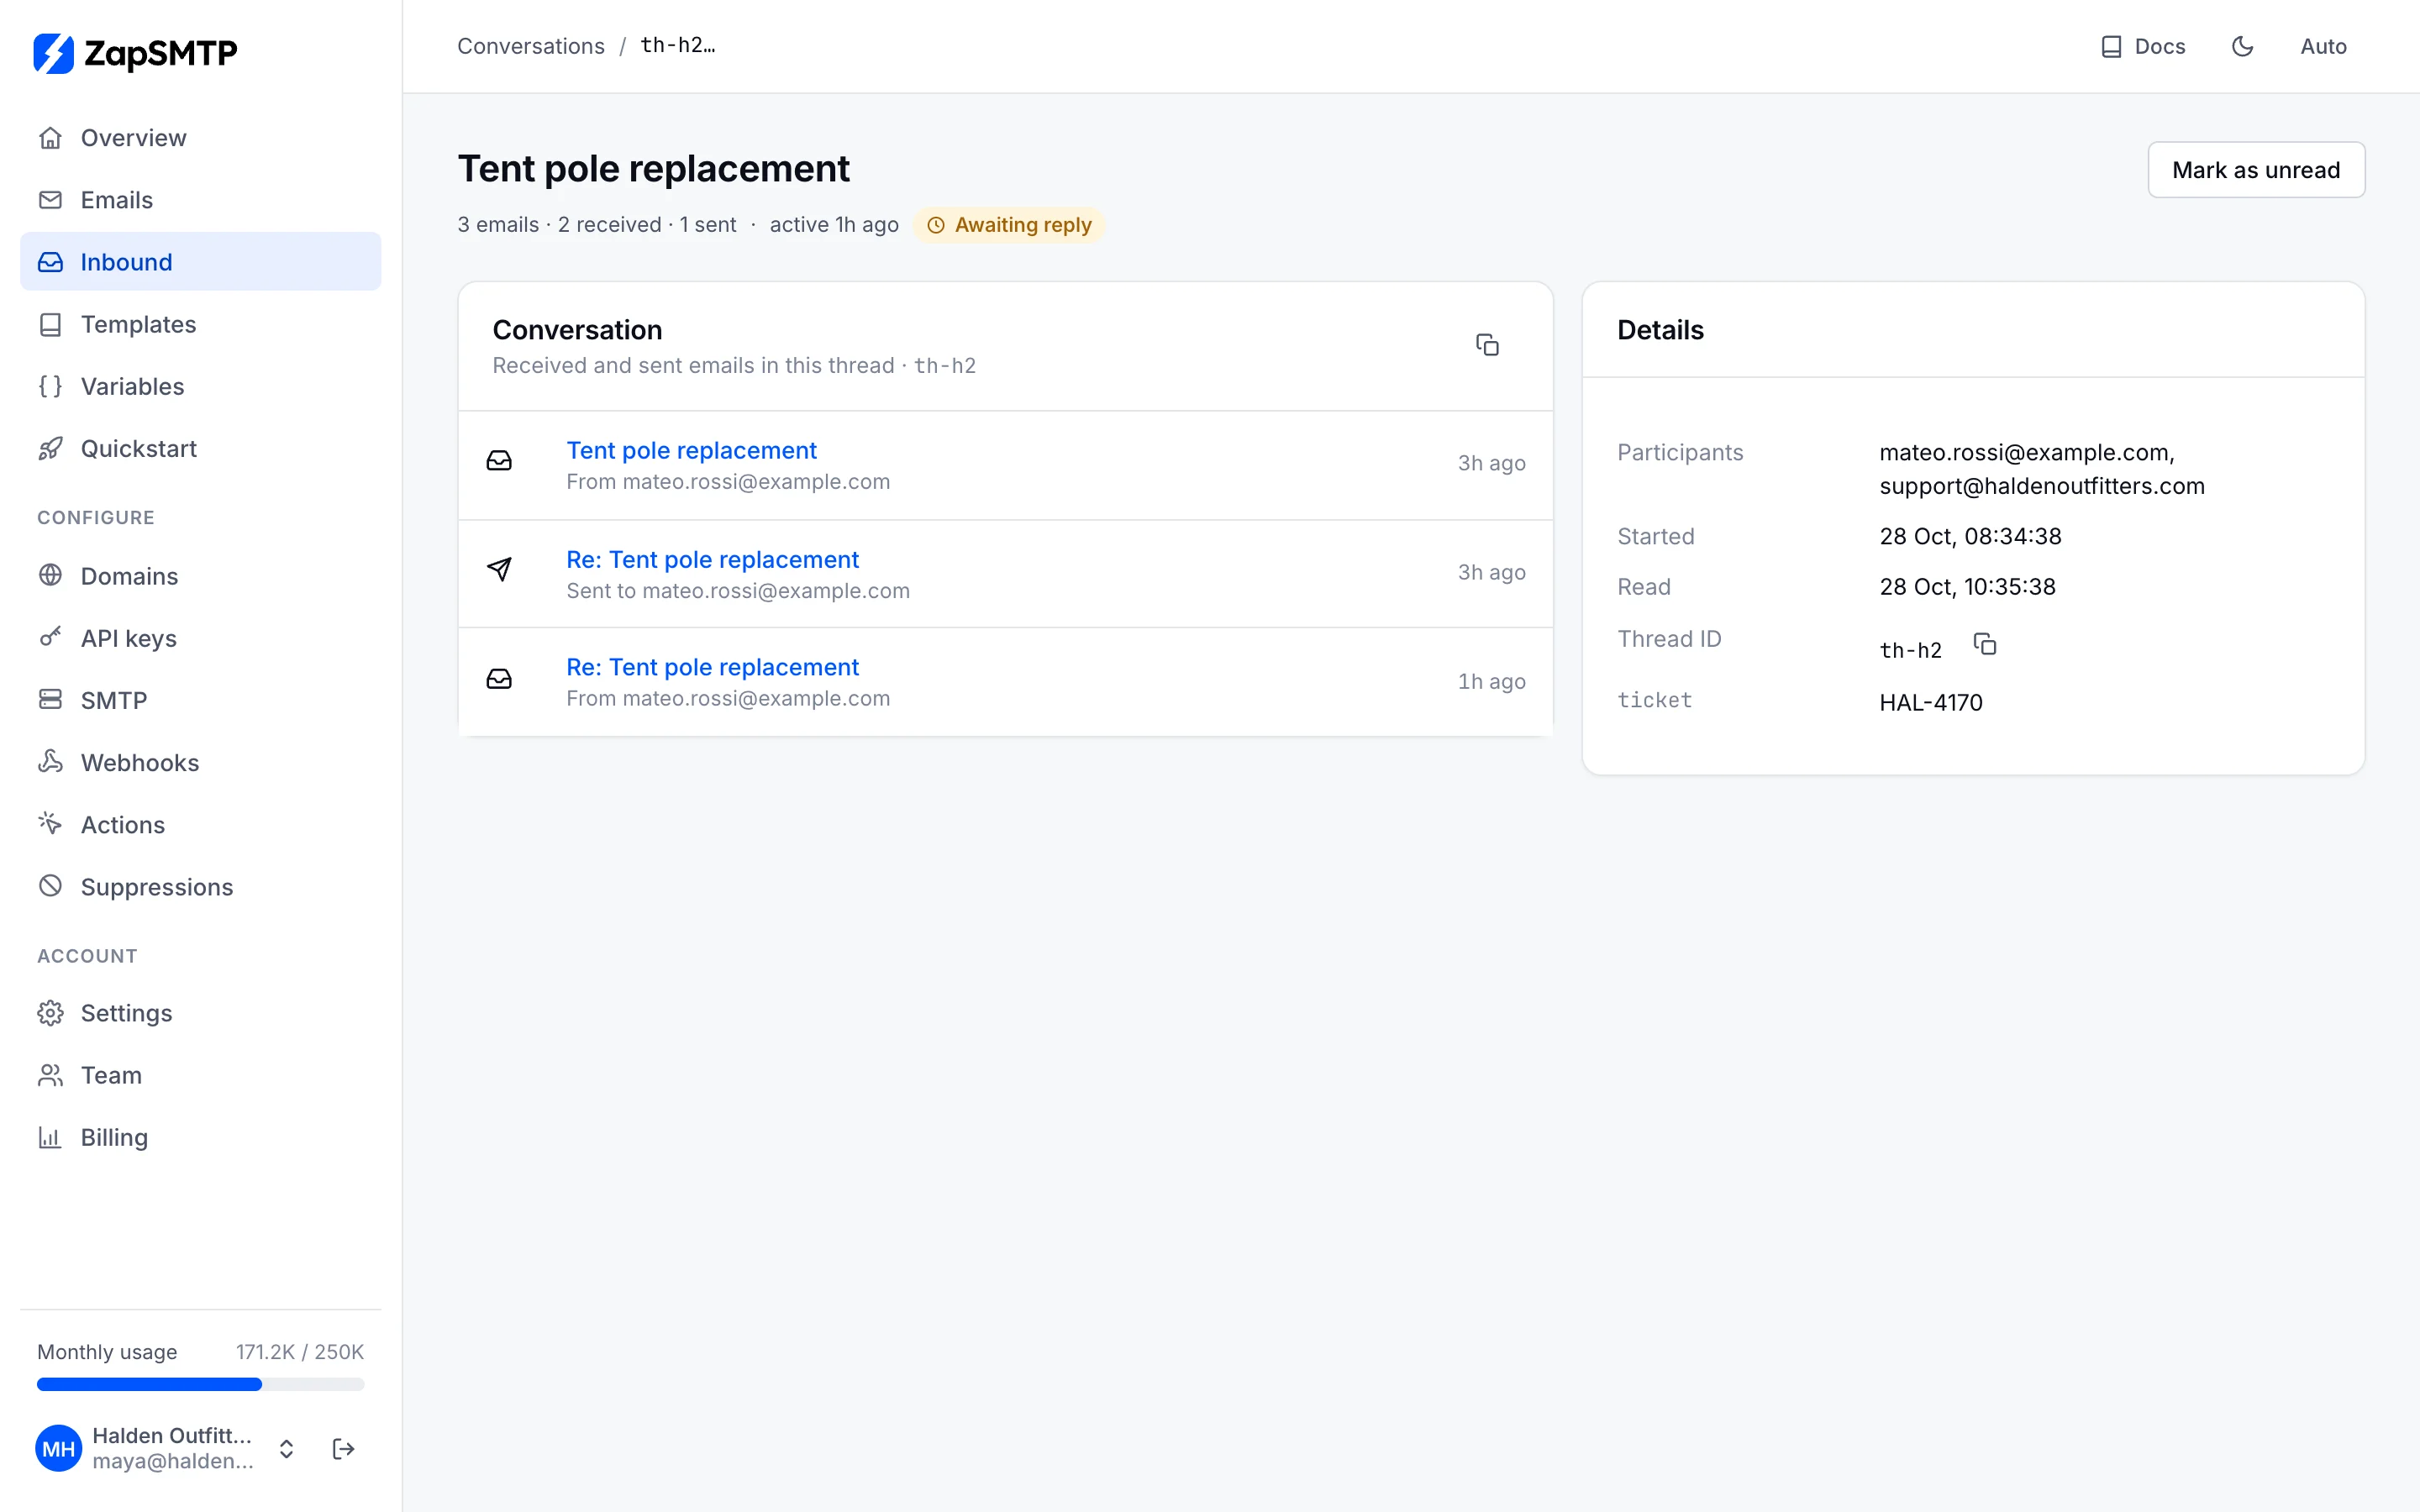
Task: Click the th-h2… breadcrumb text
Action: [678, 45]
